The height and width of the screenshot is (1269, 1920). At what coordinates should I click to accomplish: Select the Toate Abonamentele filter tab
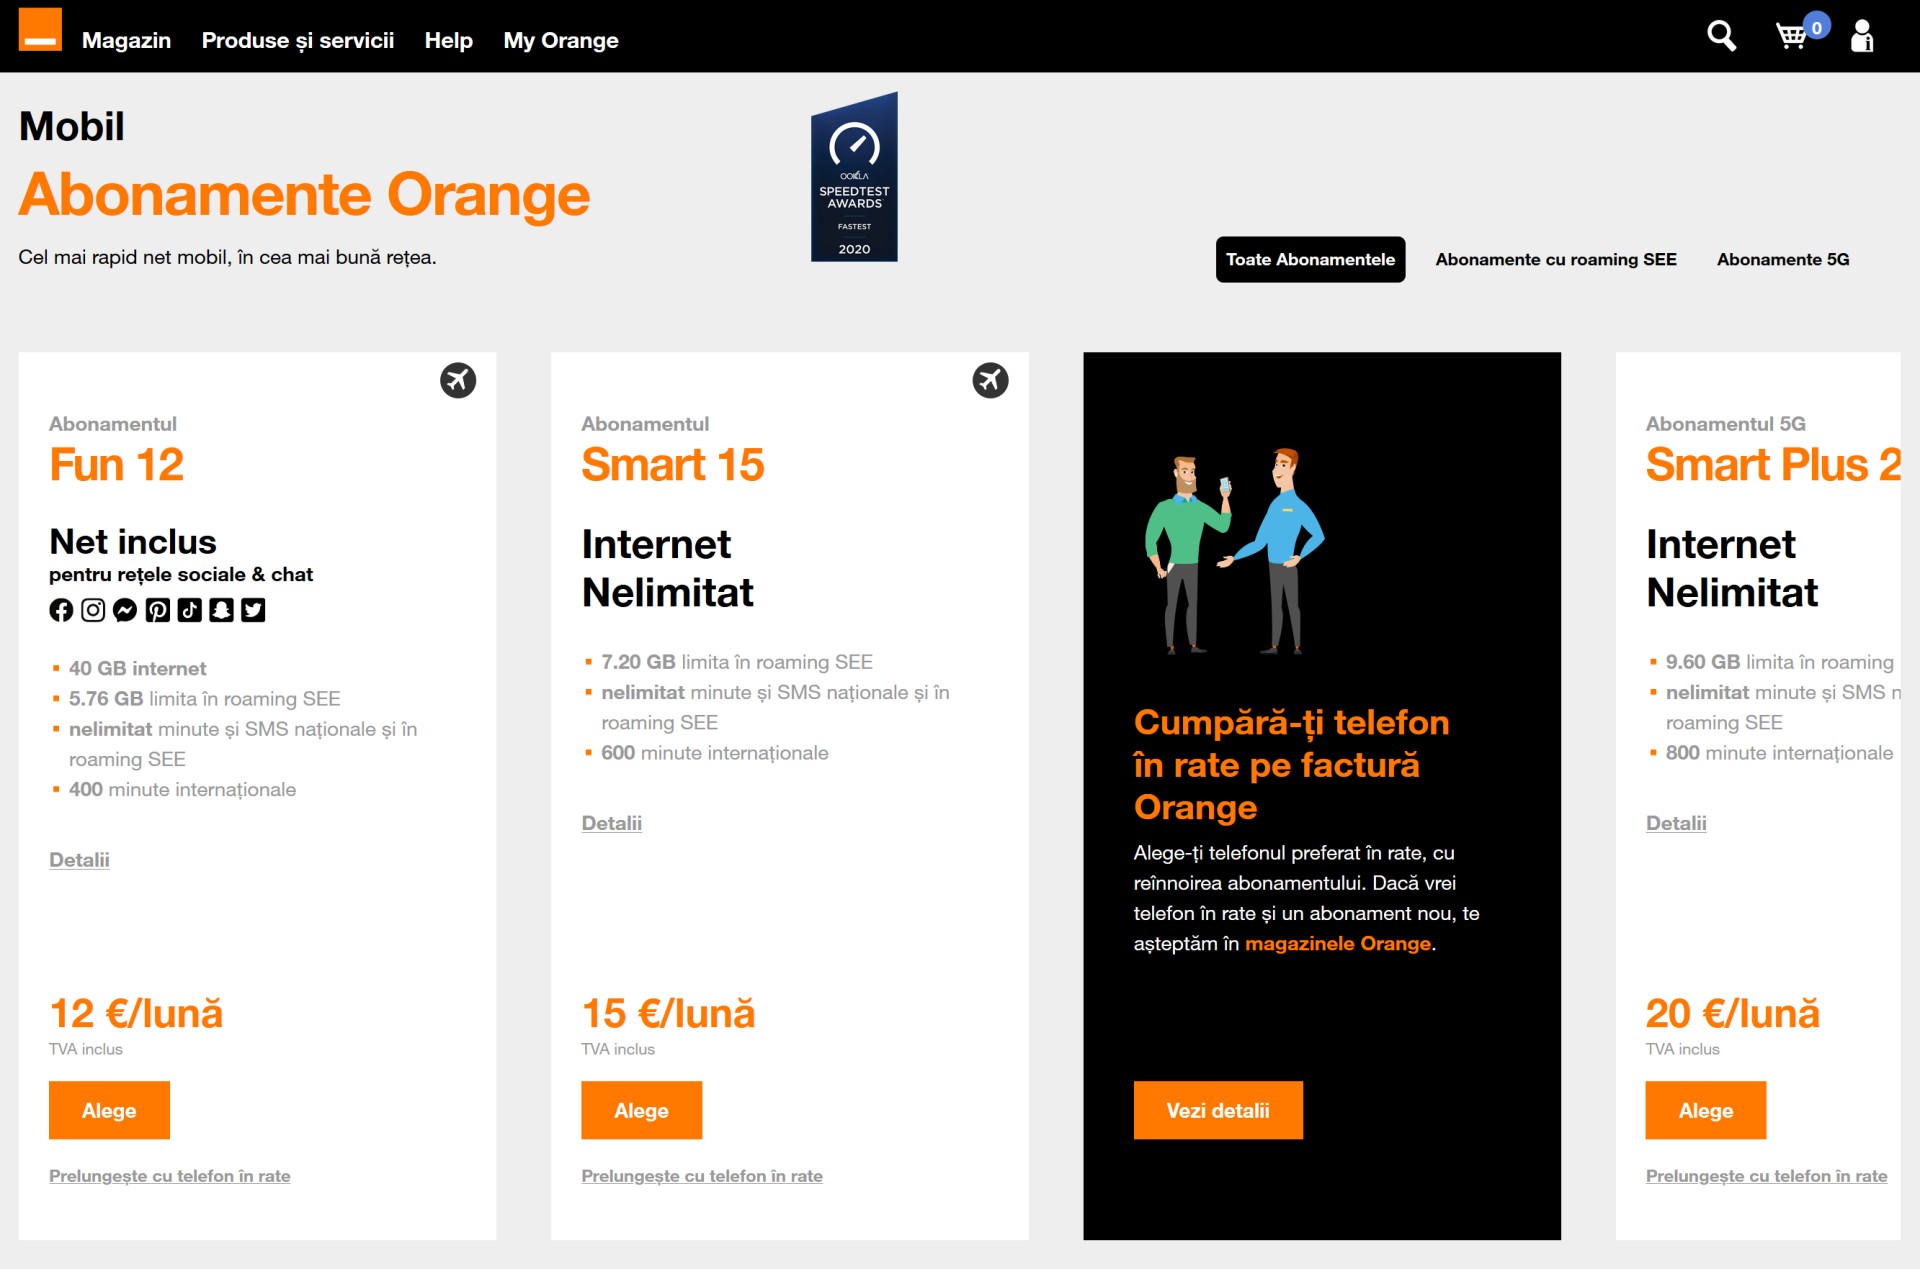pos(1310,259)
